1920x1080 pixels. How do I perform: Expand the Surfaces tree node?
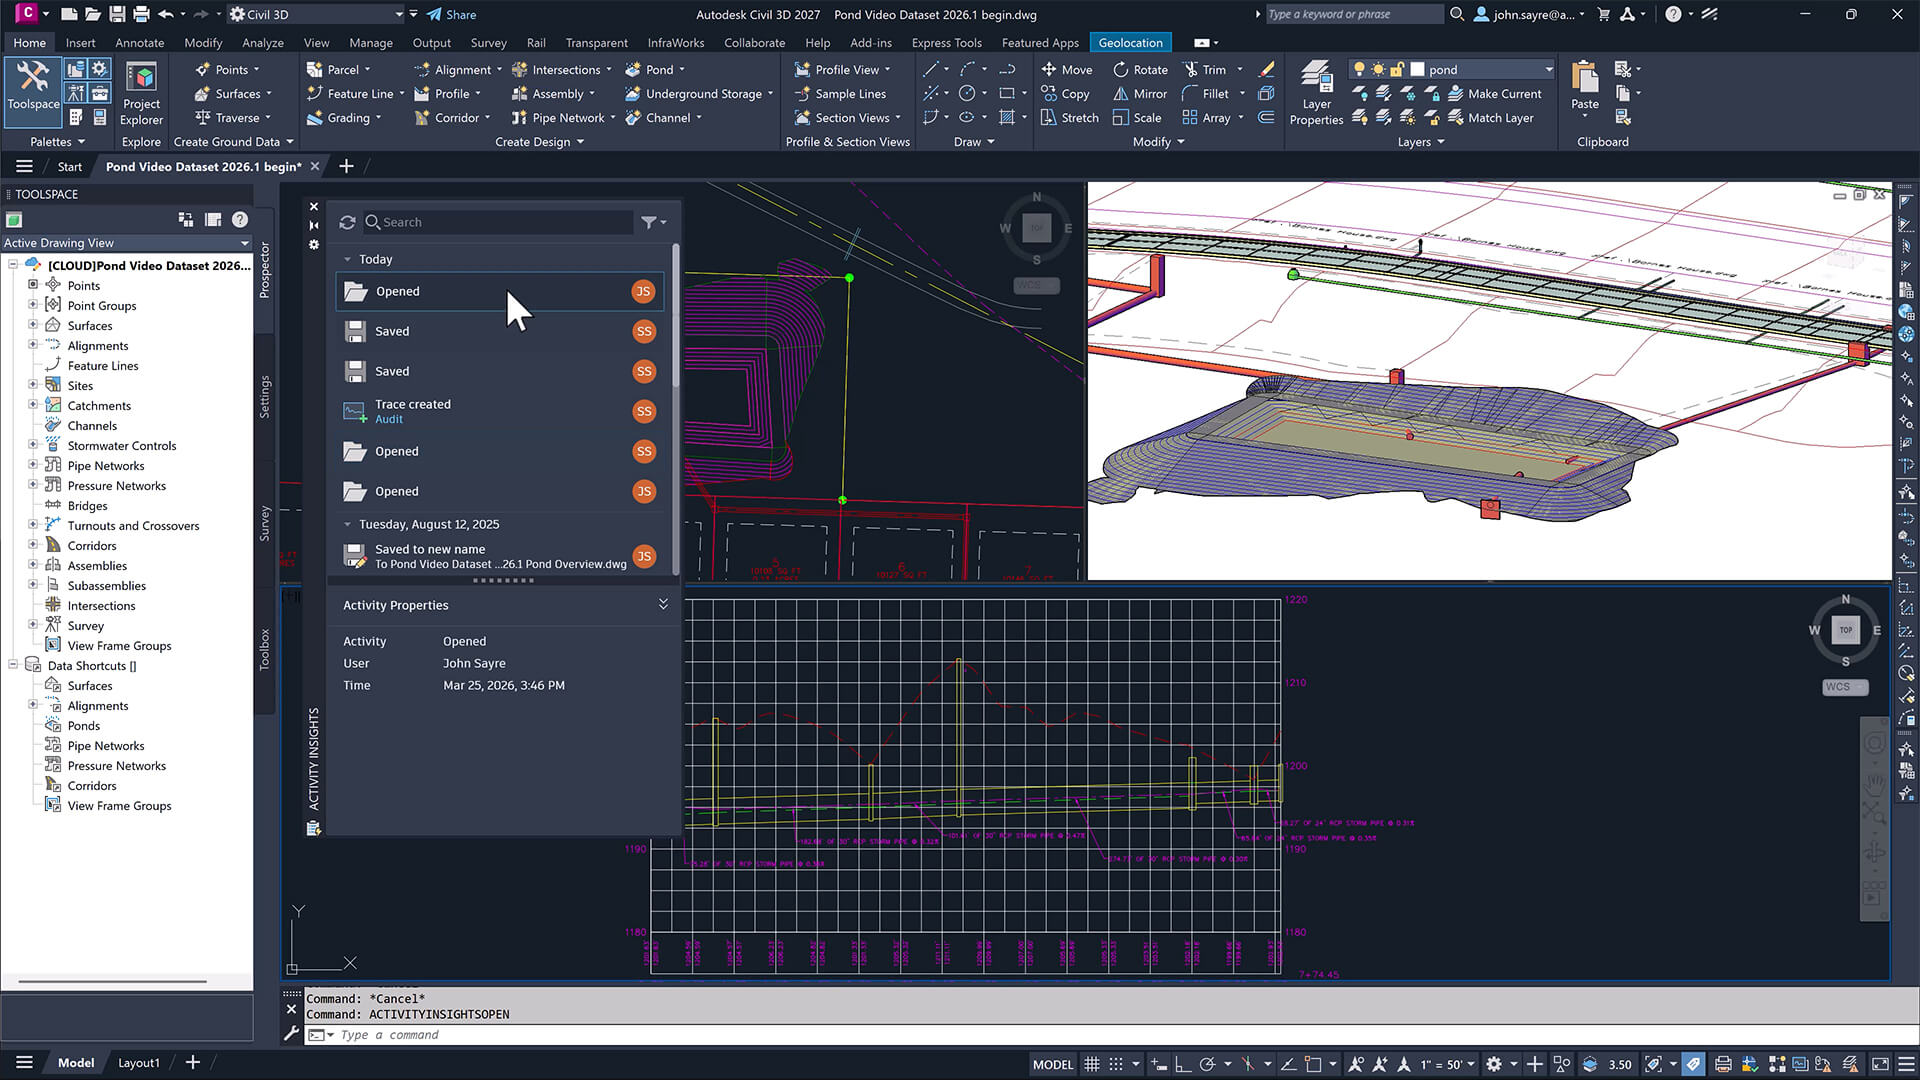point(33,325)
